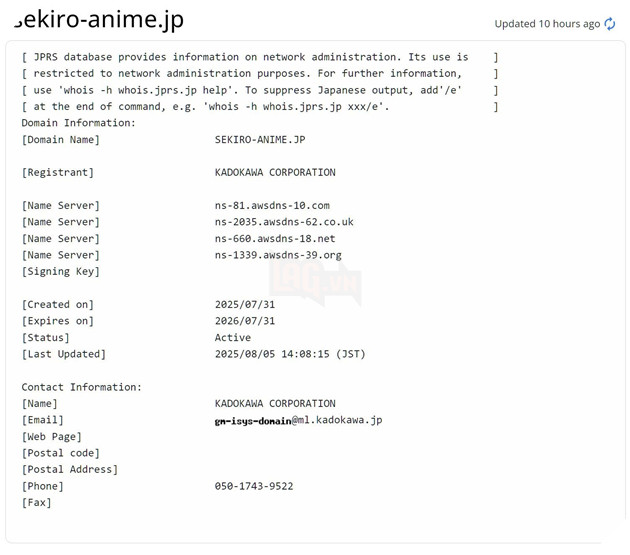Image resolution: width=630 pixels, height=555 pixels.
Task: Click the phone number 050-1743-9522
Action: pyautogui.click(x=254, y=486)
